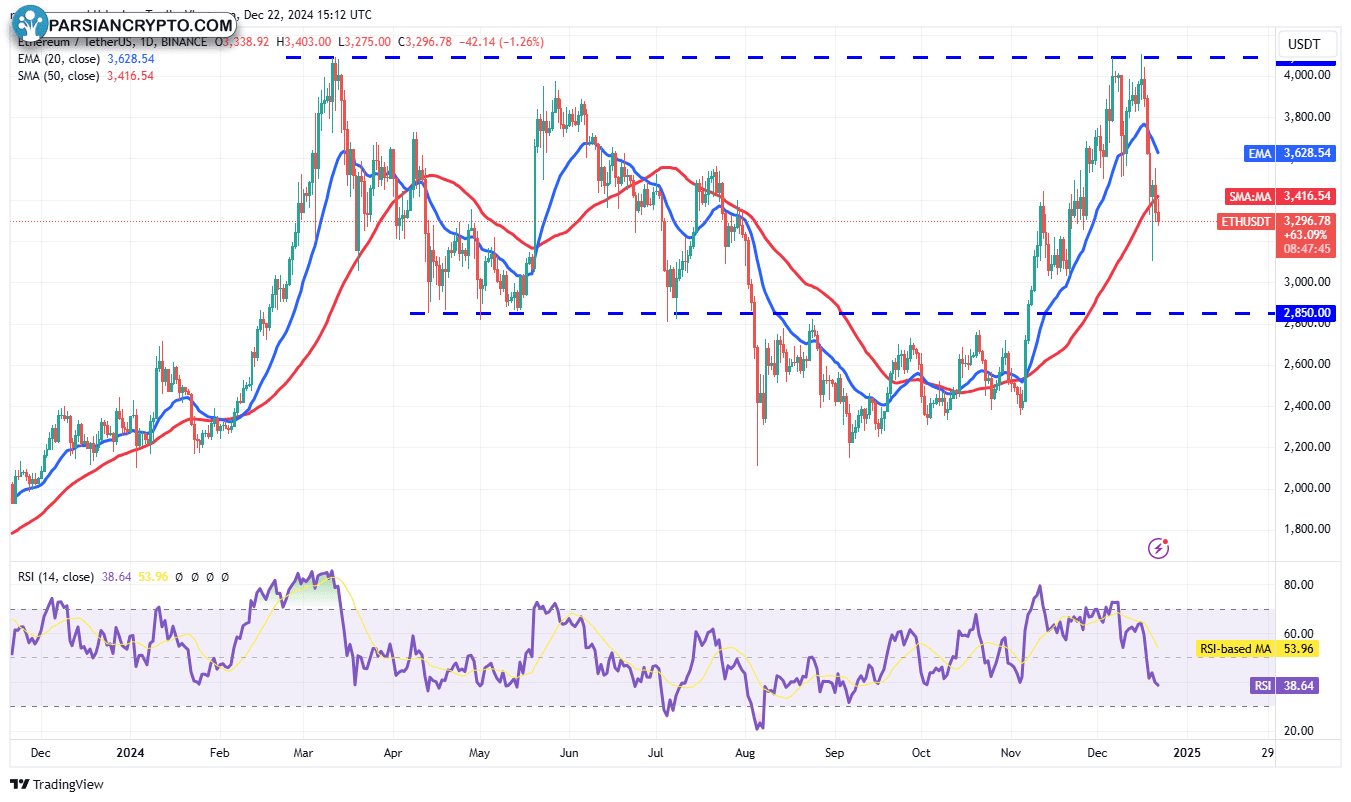Click the 4,000.00 price axis label
The height and width of the screenshot is (802, 1351).
(x=1308, y=75)
